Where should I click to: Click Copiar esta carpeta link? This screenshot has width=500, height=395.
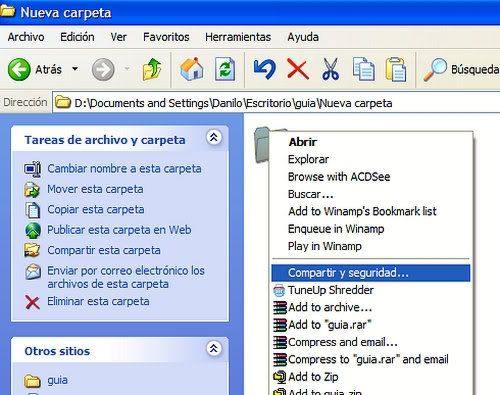(96, 209)
